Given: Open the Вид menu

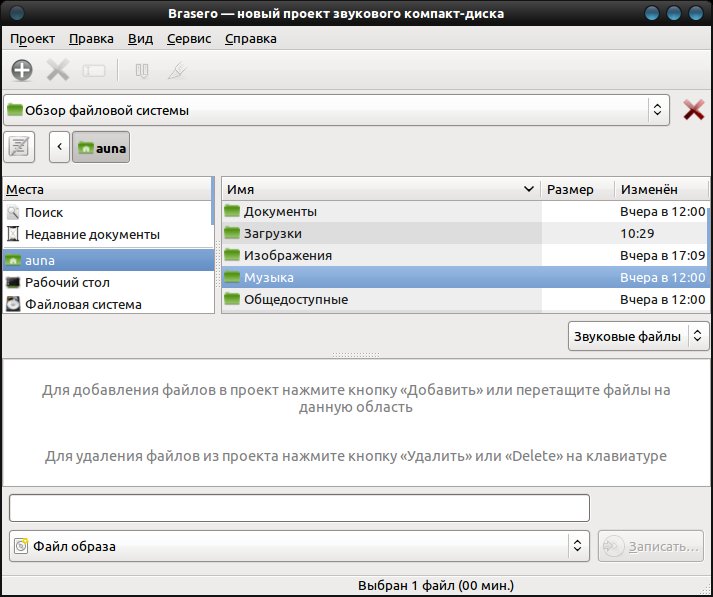Looking at the screenshot, I should [x=140, y=39].
